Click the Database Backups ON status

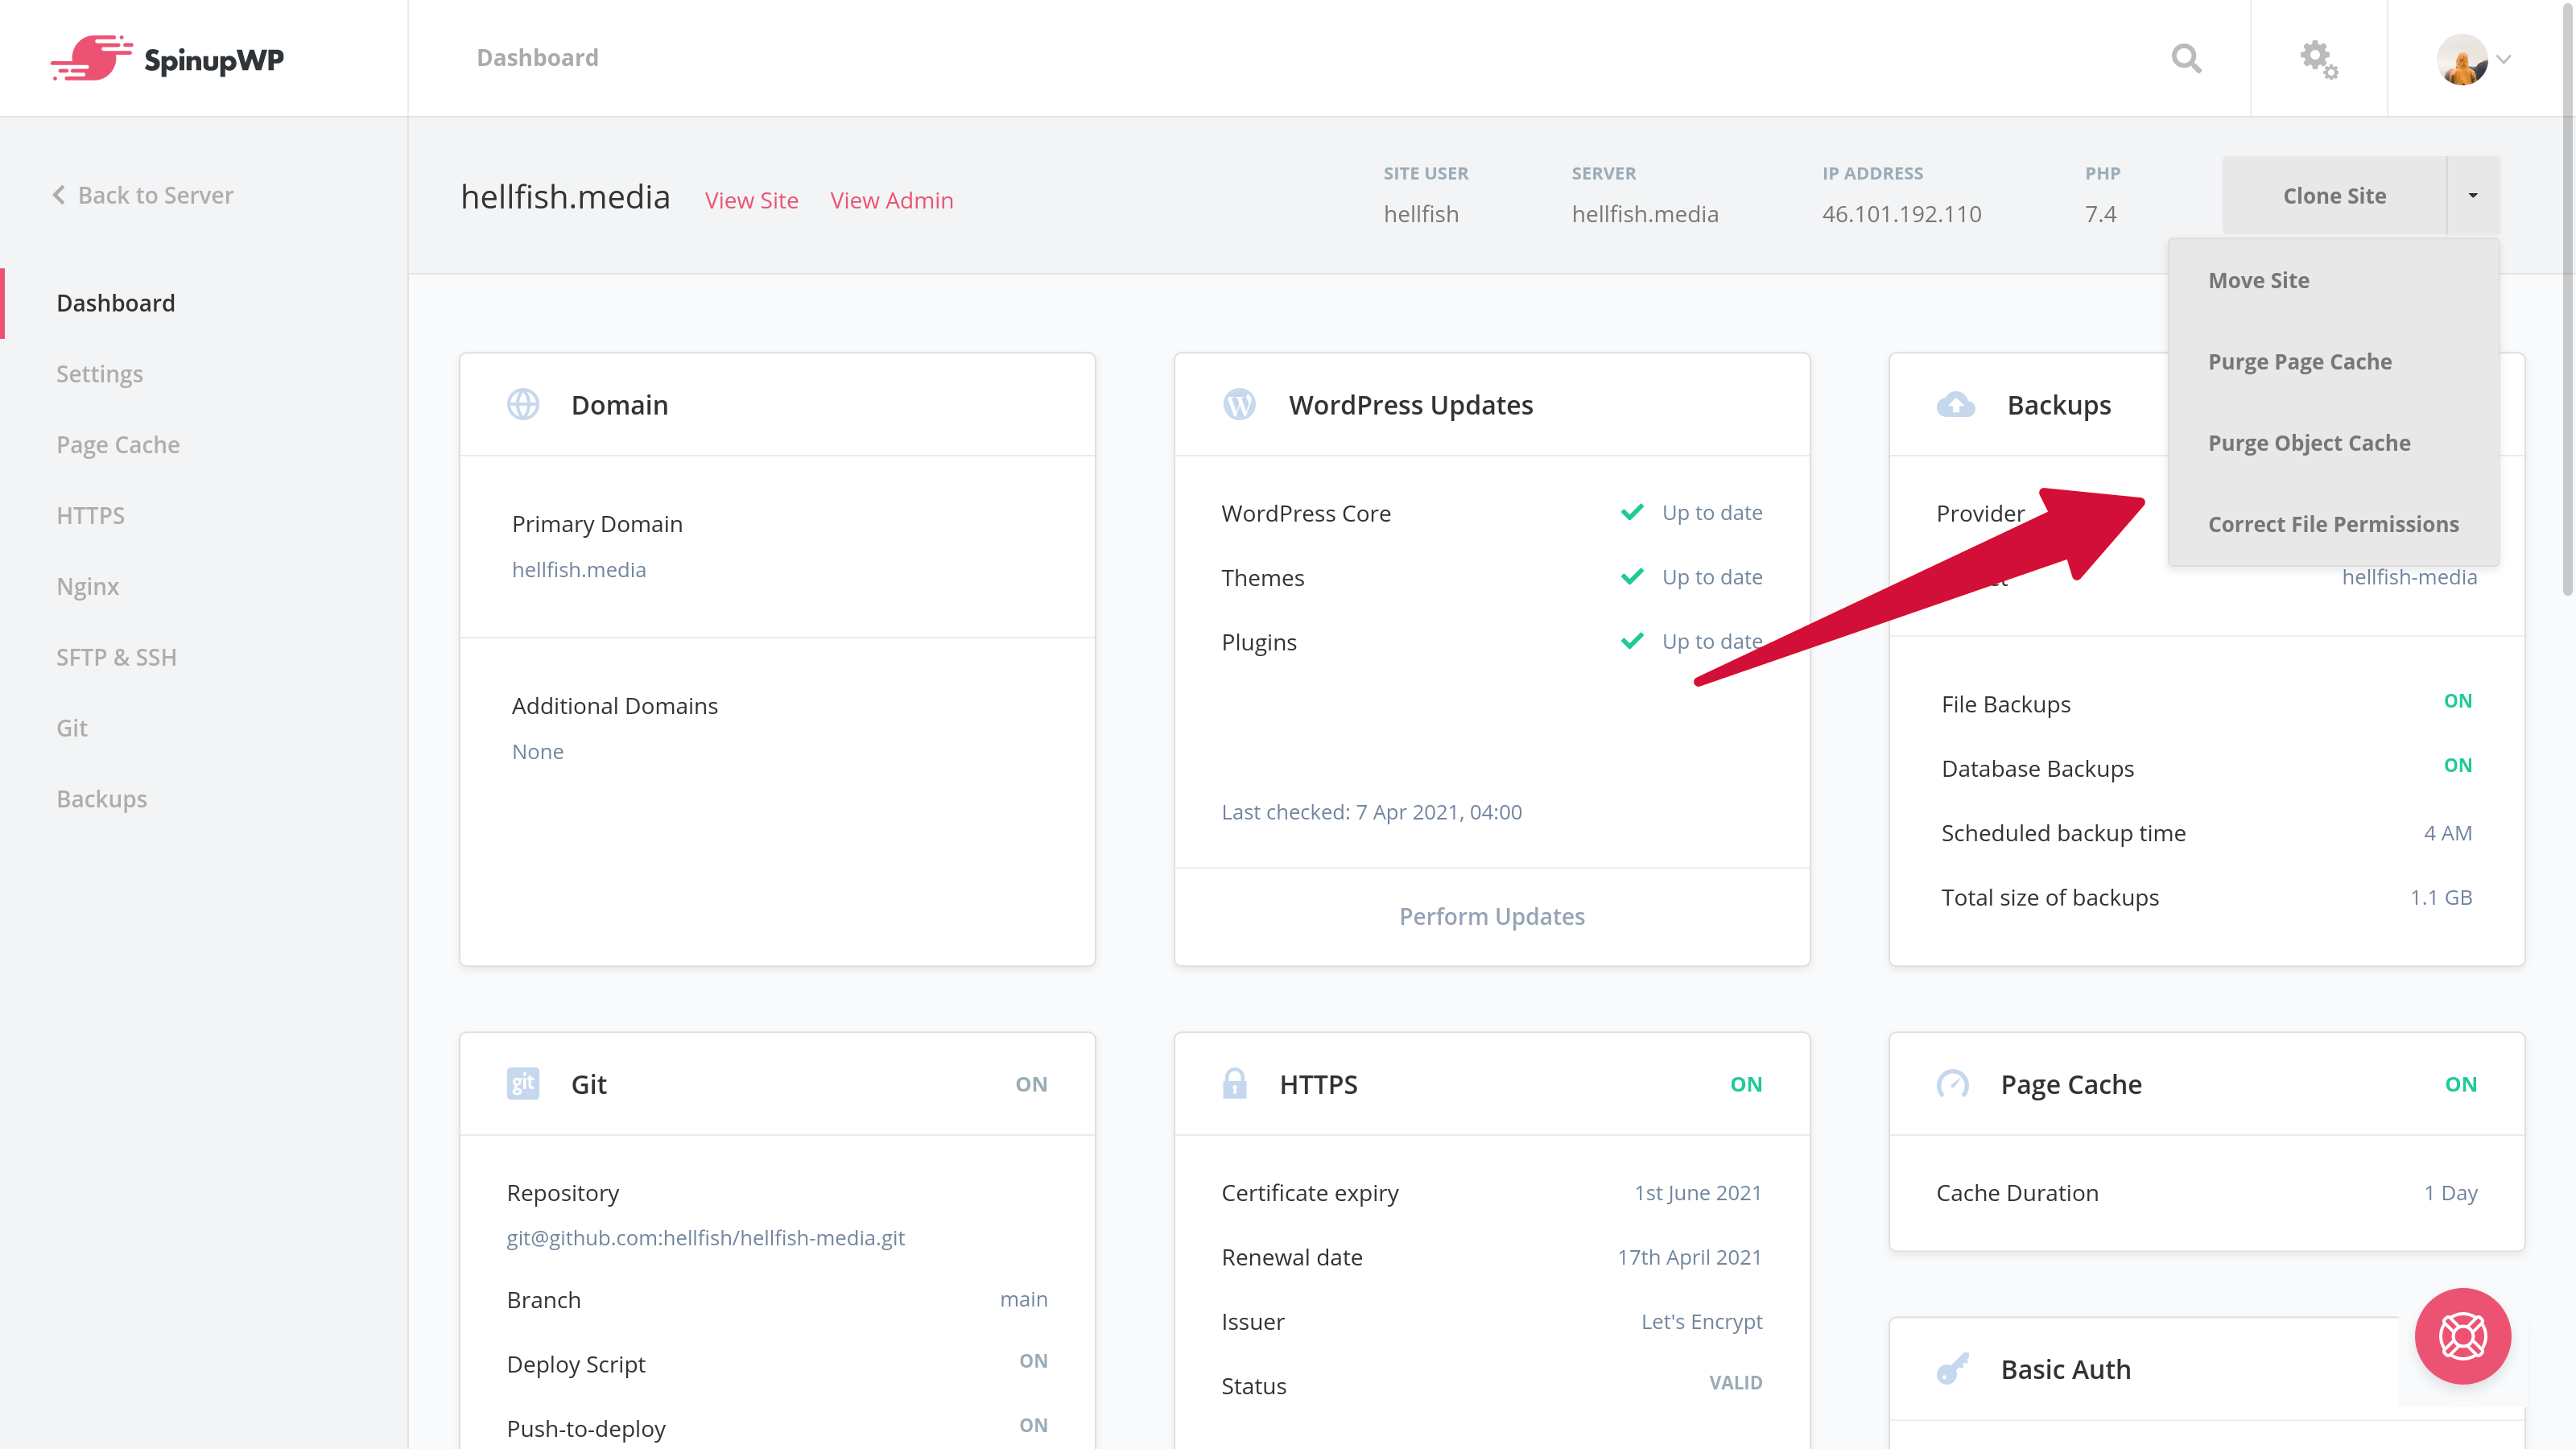(2457, 765)
